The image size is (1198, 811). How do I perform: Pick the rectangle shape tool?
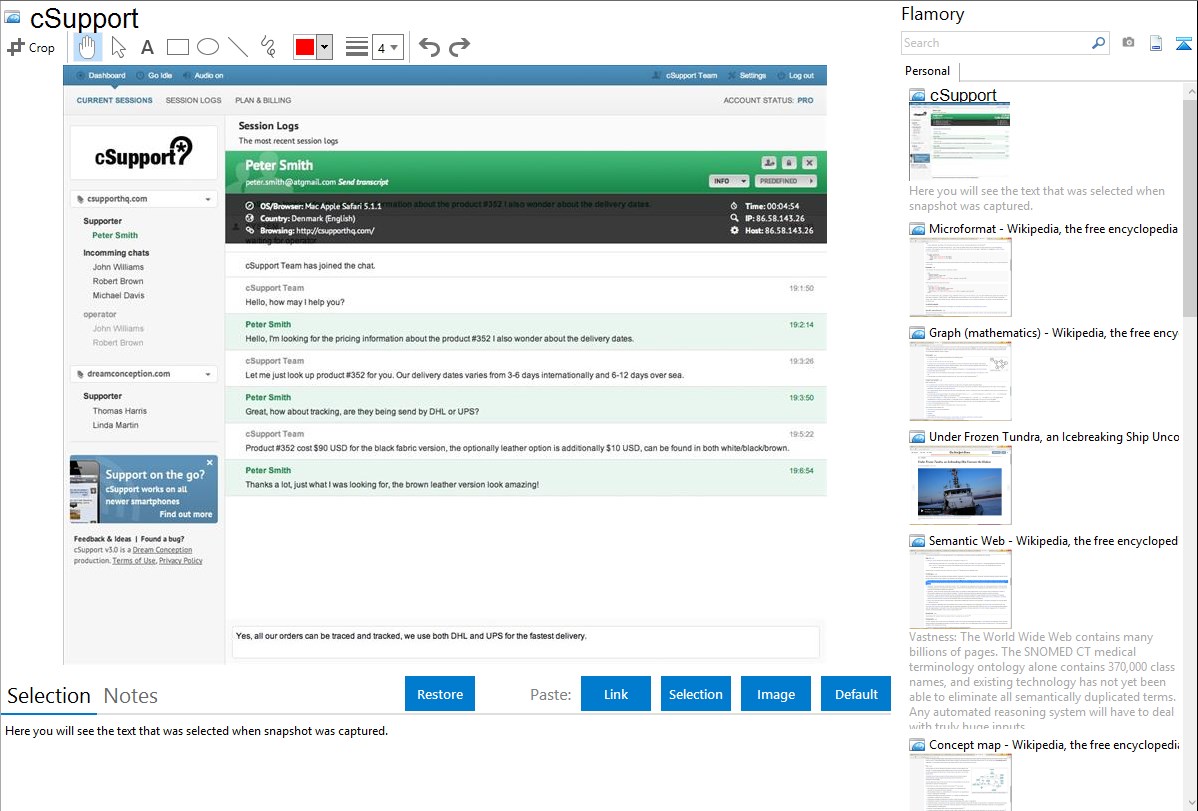[x=177, y=47]
